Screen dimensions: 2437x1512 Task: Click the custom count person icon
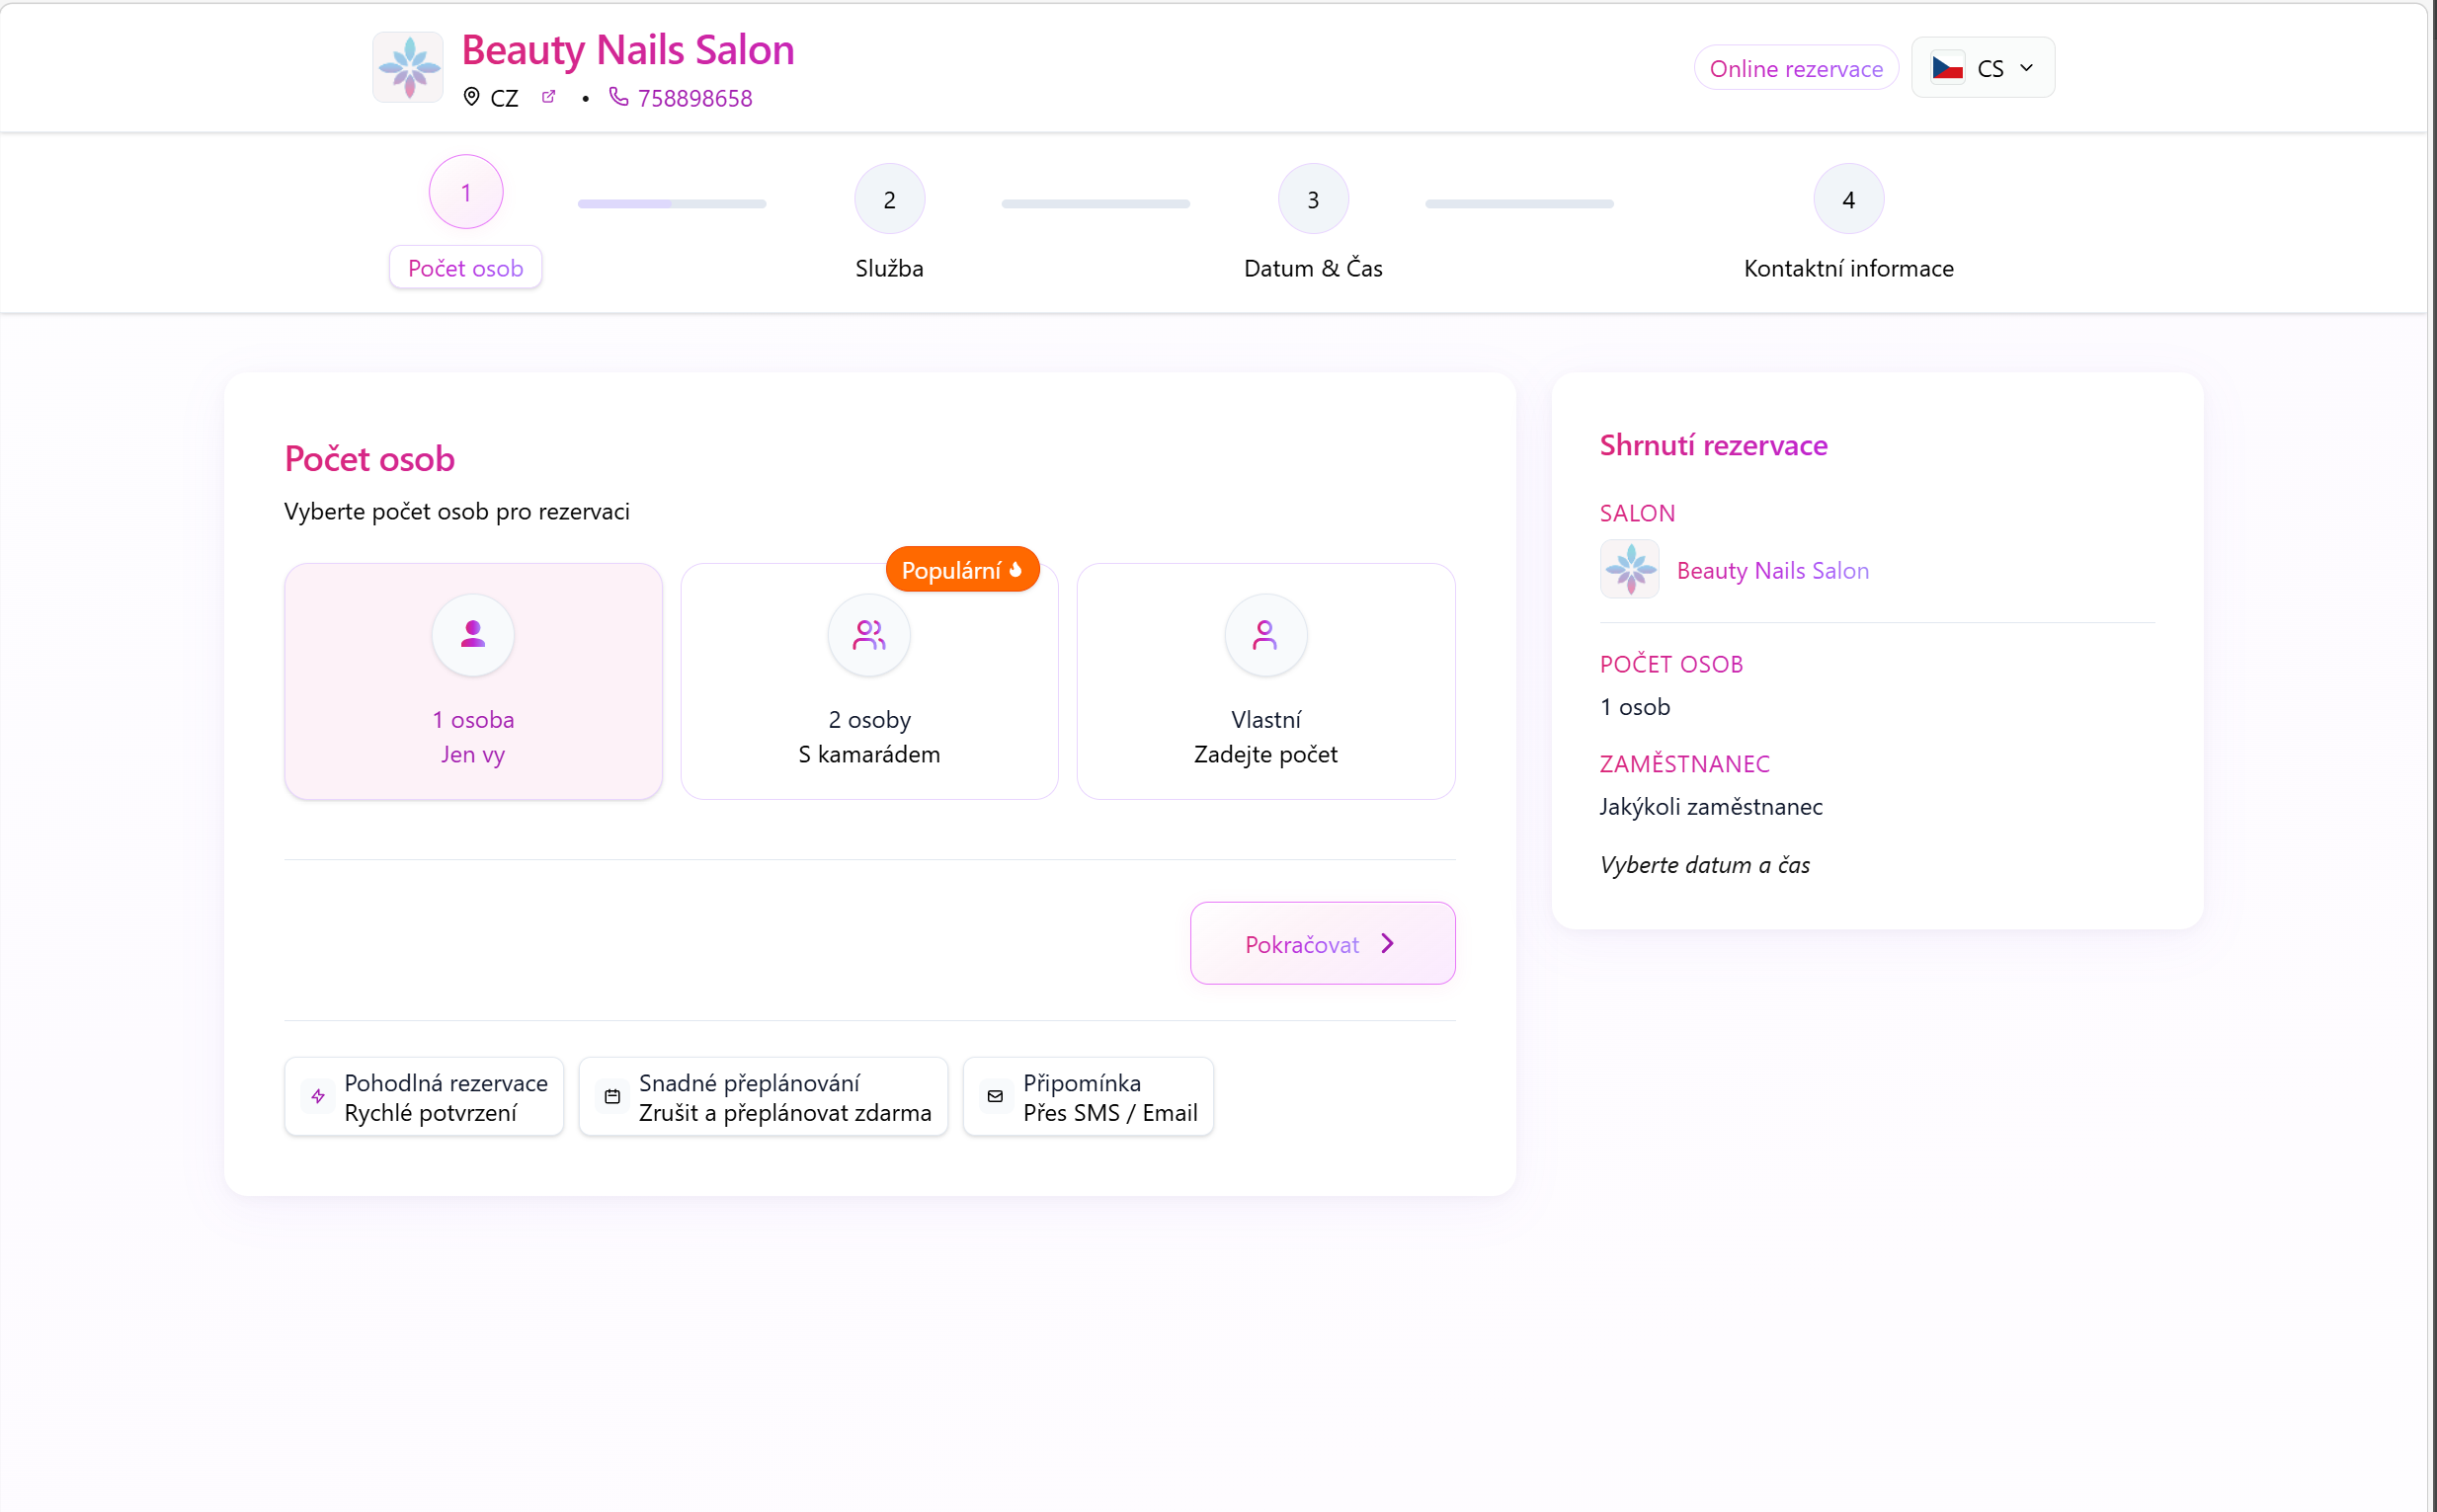coord(1265,635)
